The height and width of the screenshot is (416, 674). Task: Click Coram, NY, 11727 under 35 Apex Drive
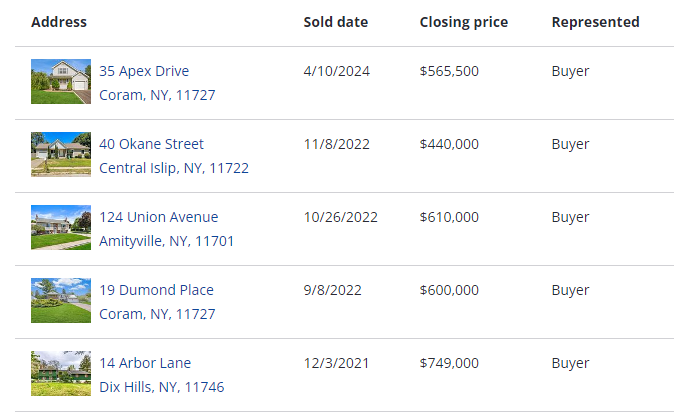pyautogui.click(x=157, y=95)
